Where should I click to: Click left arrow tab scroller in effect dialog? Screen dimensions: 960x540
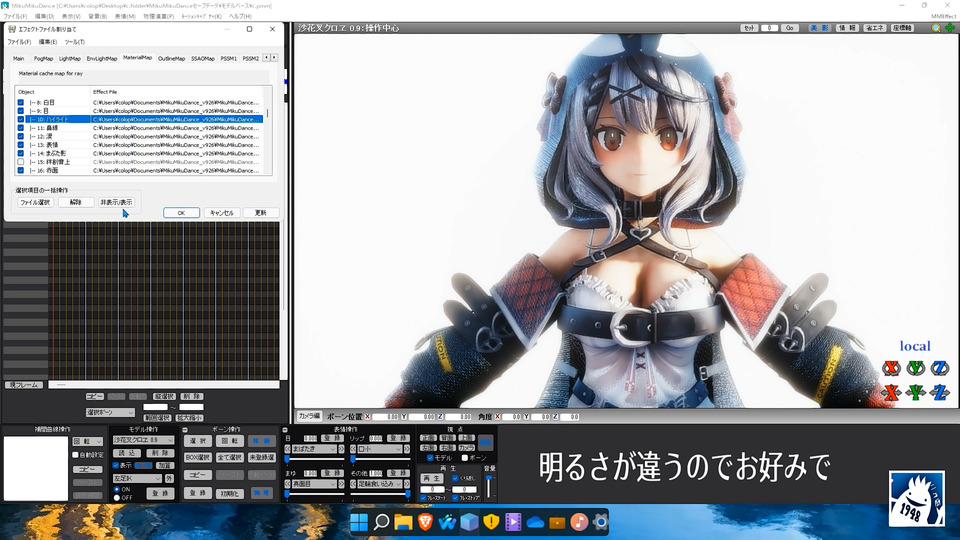tap(266, 58)
